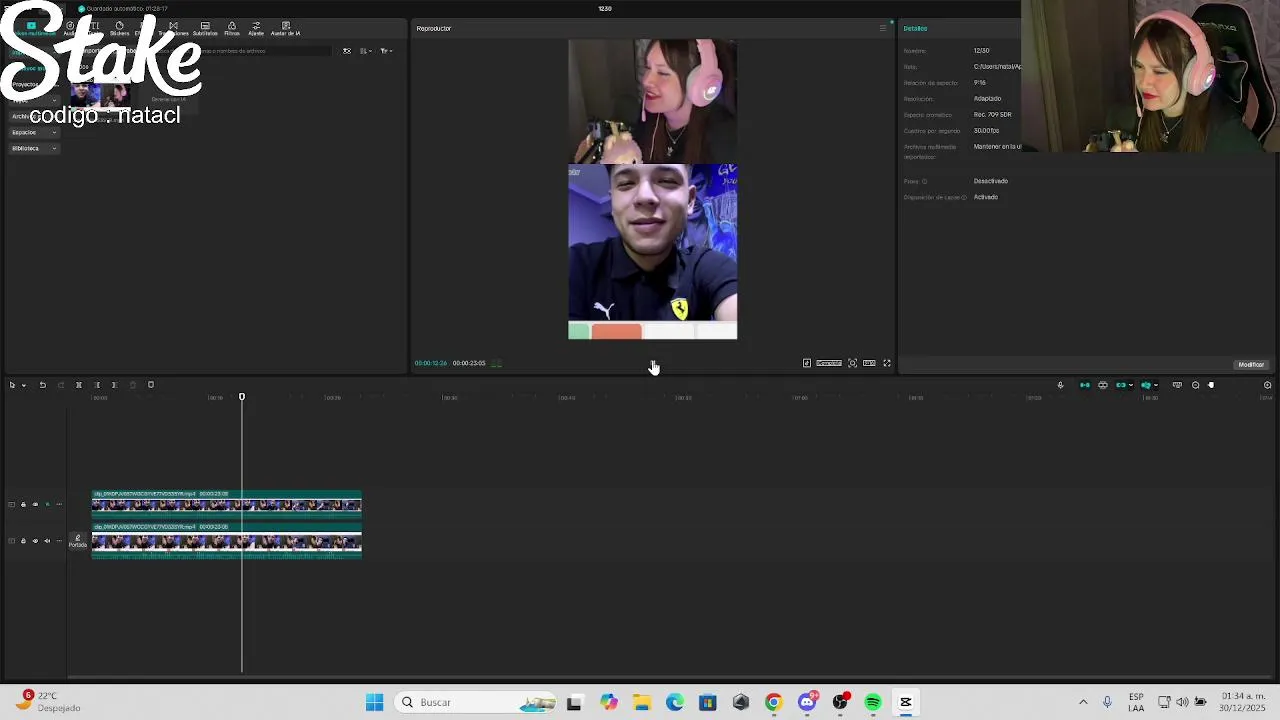Select the lower main-track clip
Image resolution: width=1280 pixels, height=720 pixels.
[x=226, y=539]
